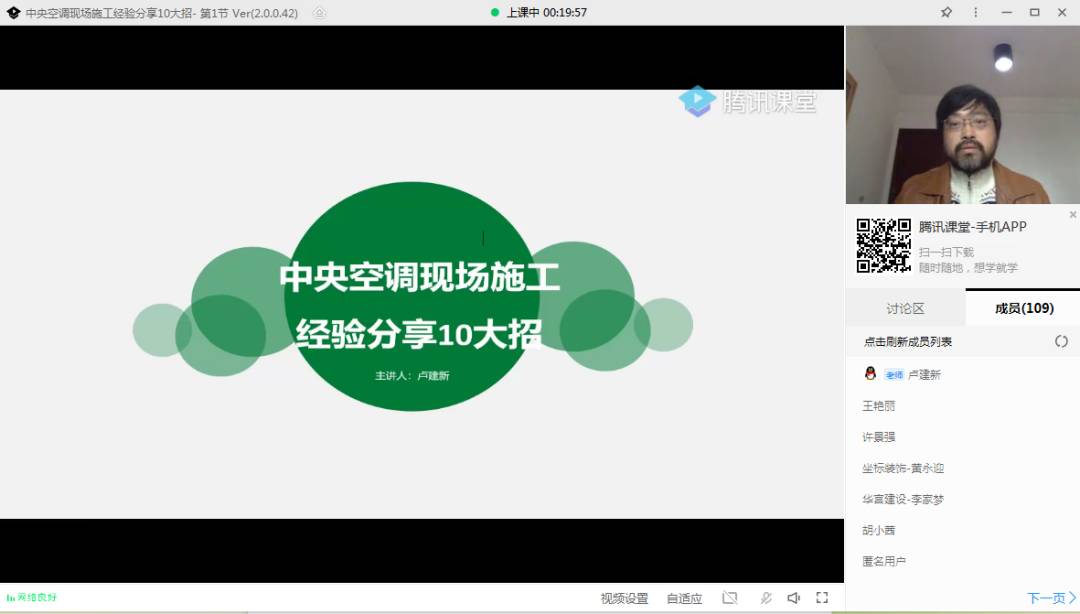Click 点击刷新成员列表 to refresh members
1080x614 pixels.
click(908, 341)
